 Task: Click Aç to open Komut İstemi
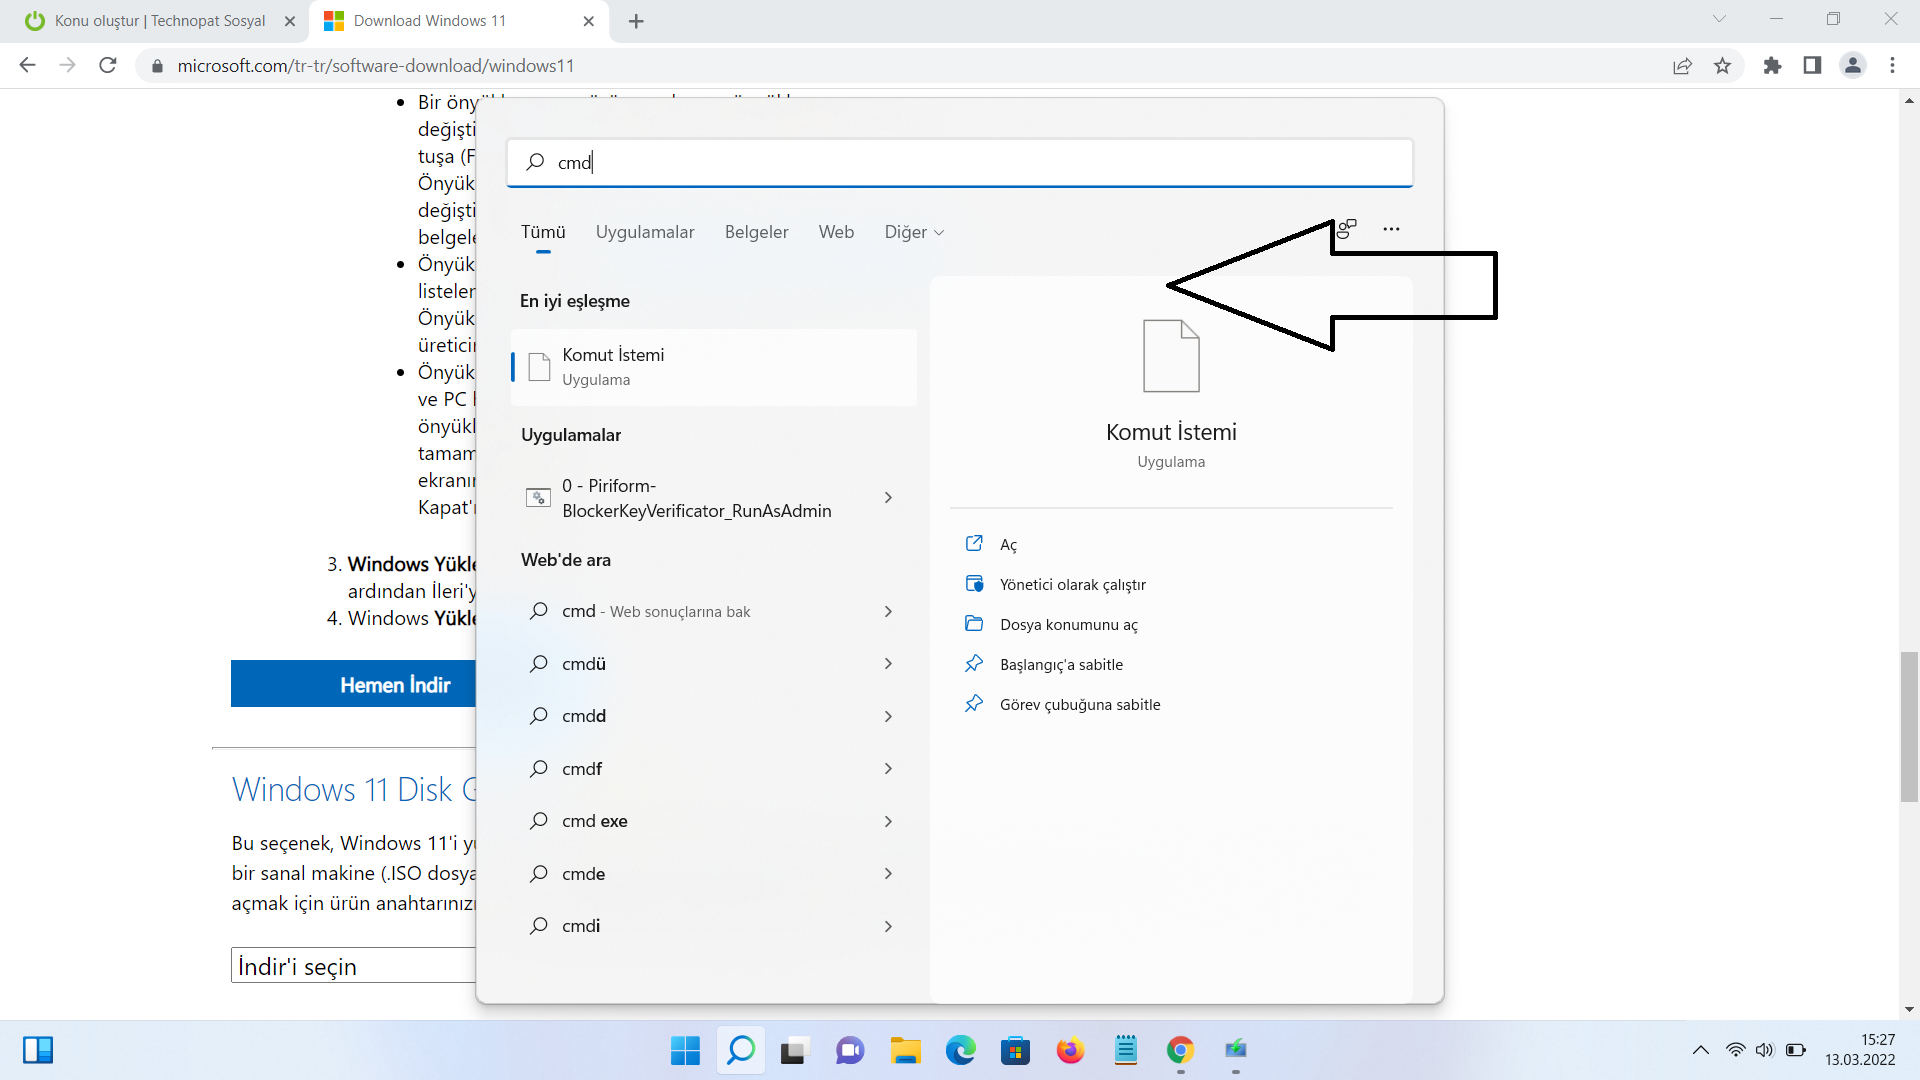[x=1008, y=545]
